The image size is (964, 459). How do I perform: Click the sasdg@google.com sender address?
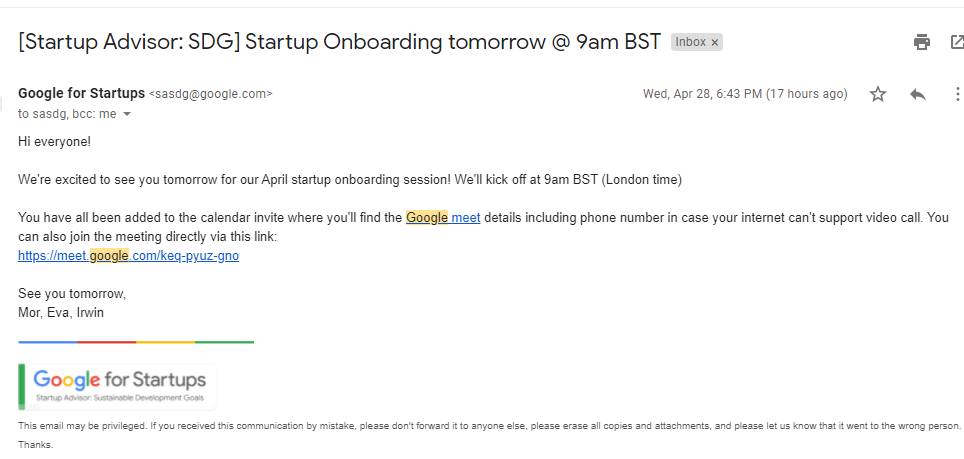coord(211,94)
